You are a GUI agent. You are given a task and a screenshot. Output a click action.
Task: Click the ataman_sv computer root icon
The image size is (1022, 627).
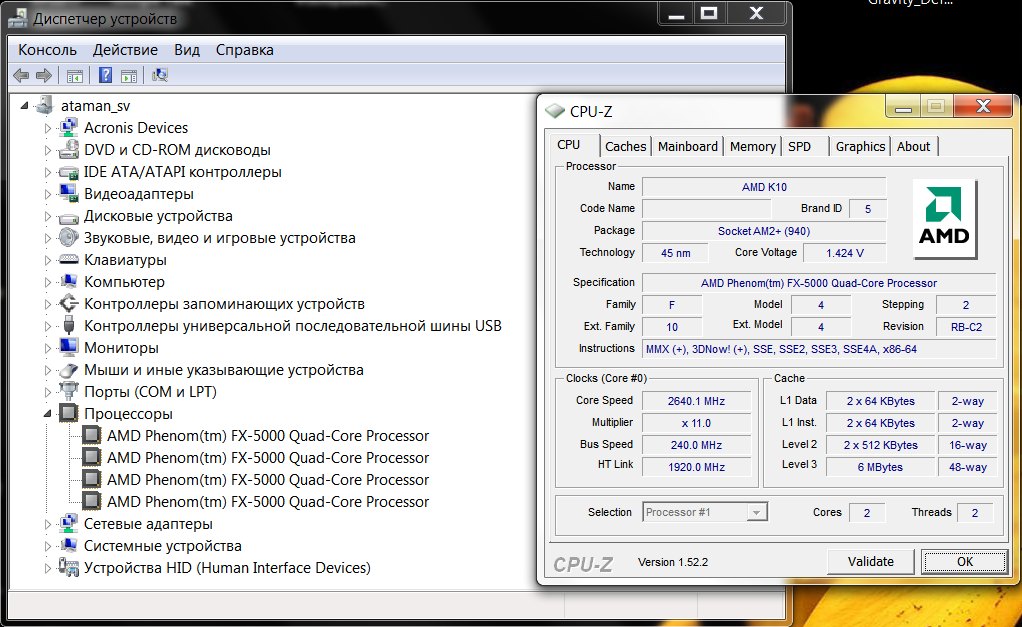(x=45, y=105)
